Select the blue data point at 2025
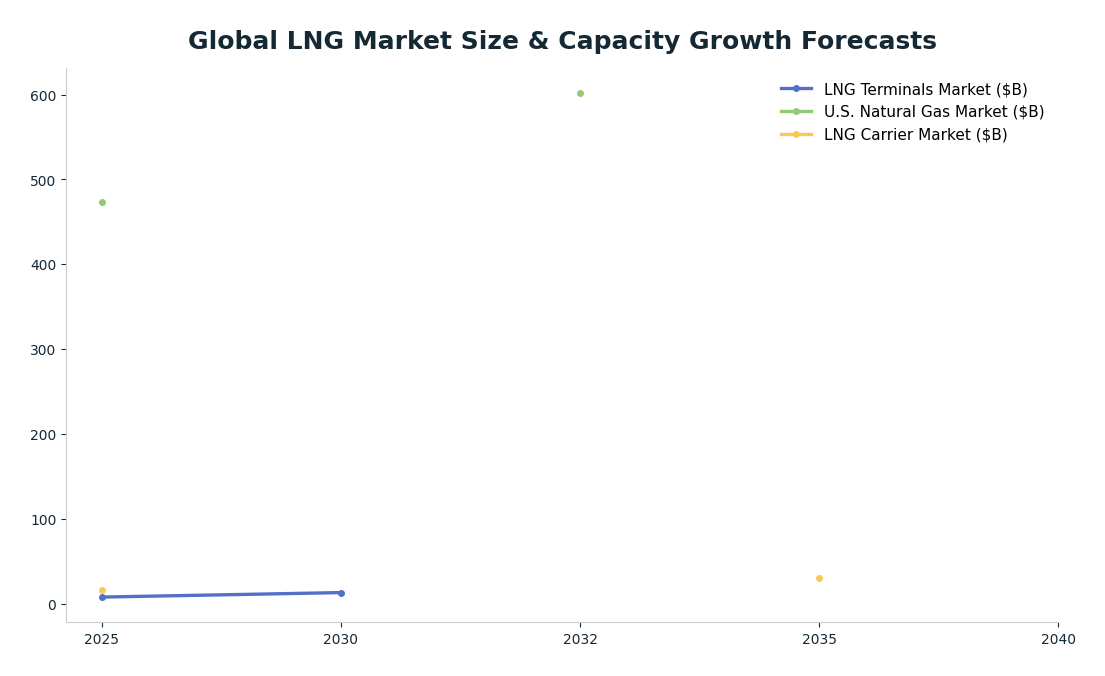 (x=102, y=598)
